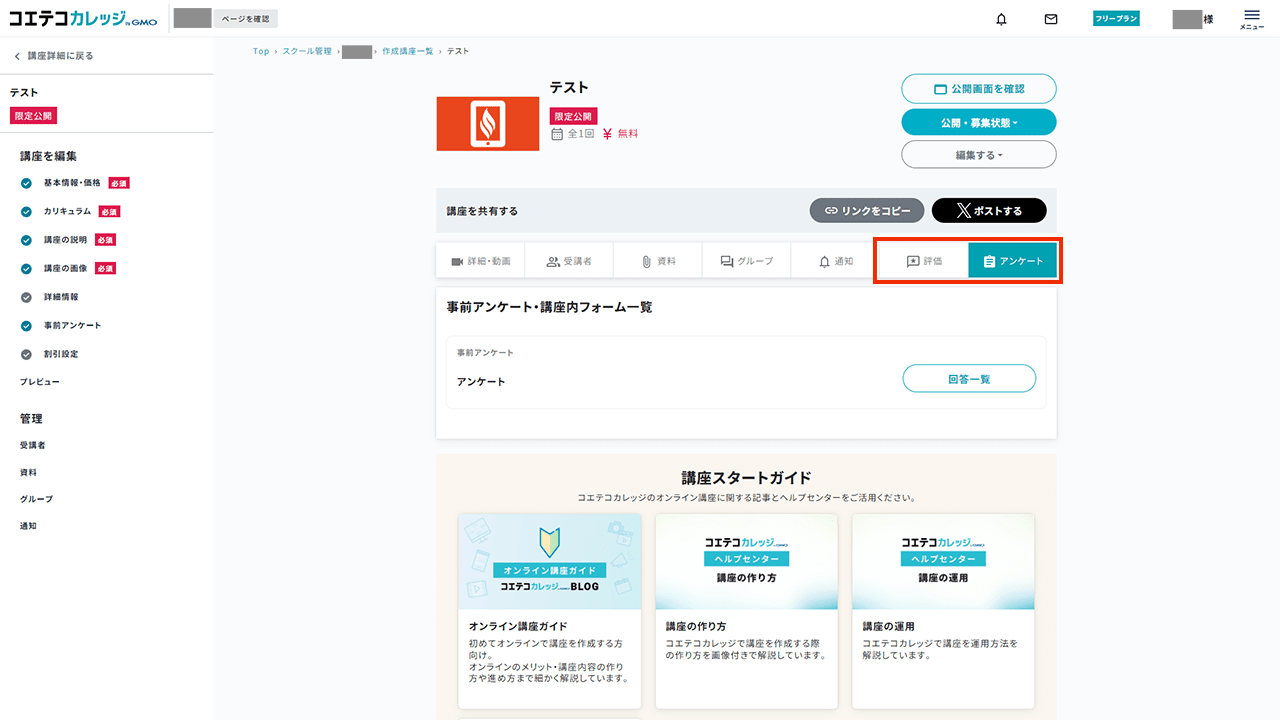
Task: Click the 事前アンケート checkmark circle
Action: click(26, 325)
